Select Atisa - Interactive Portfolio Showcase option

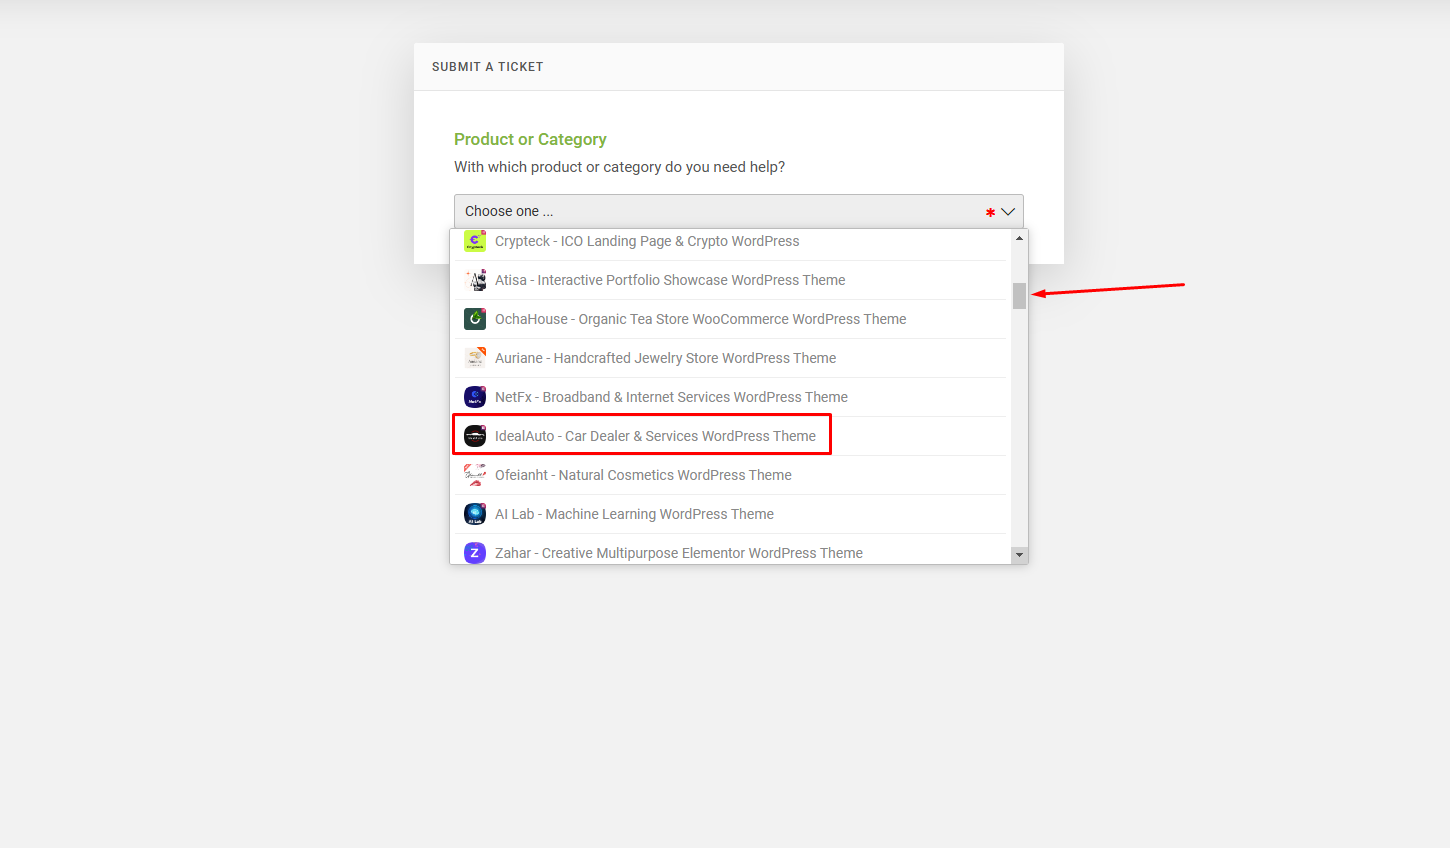coord(731,280)
